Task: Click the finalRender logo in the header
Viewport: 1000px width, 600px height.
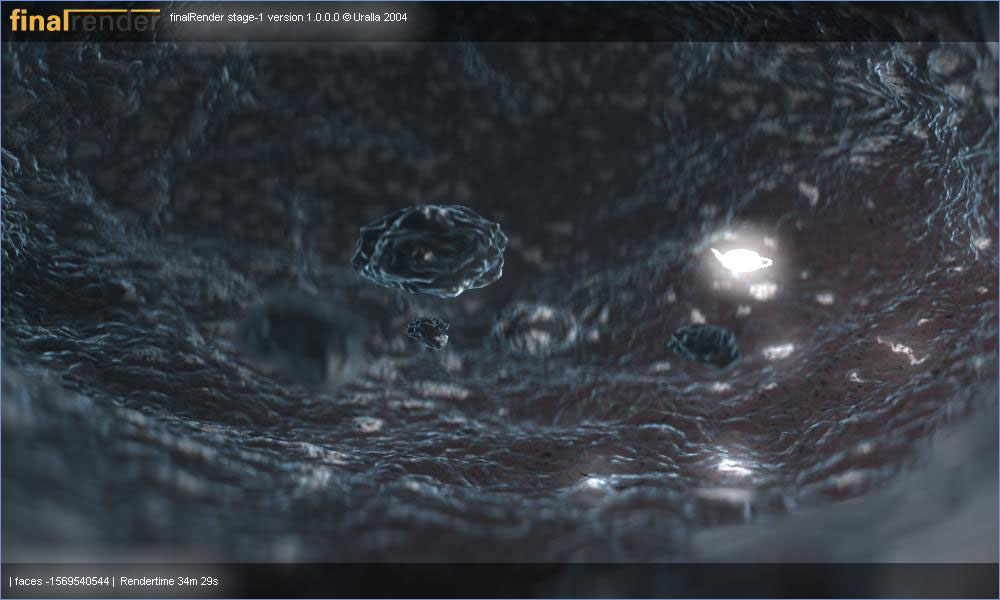Action: point(84,20)
